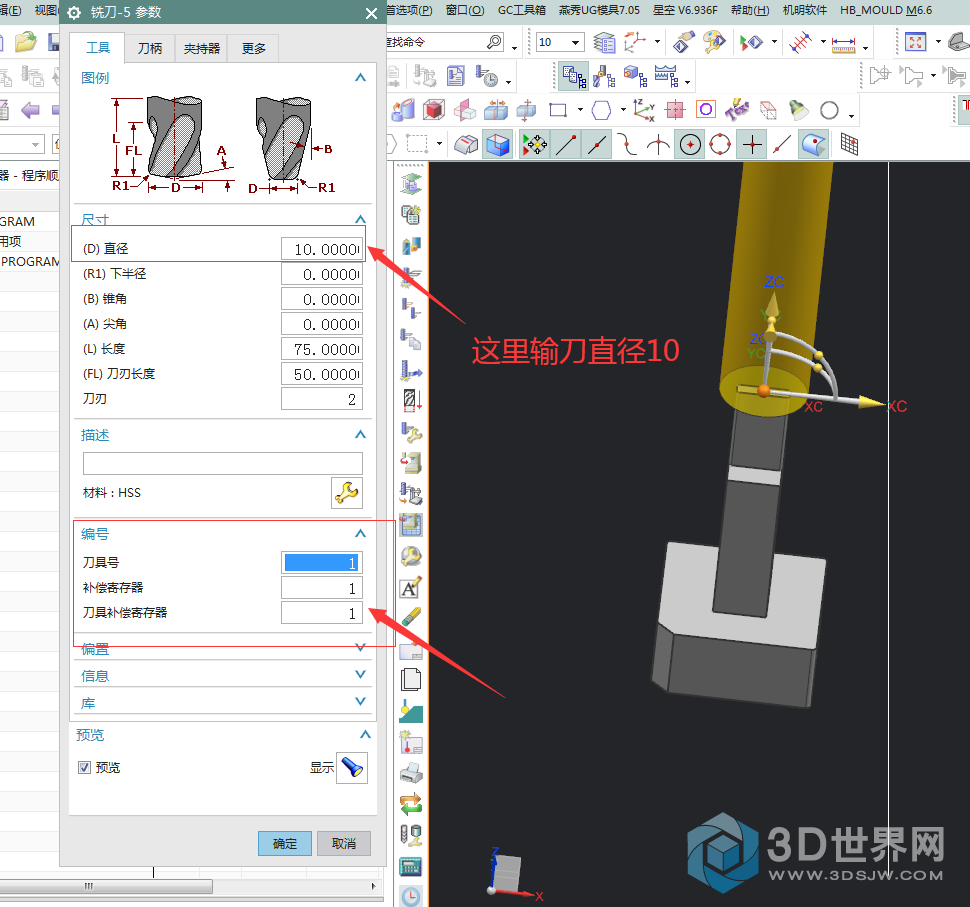Switch to program order view icon
This screenshot has height=907, width=970.
pos(574,77)
